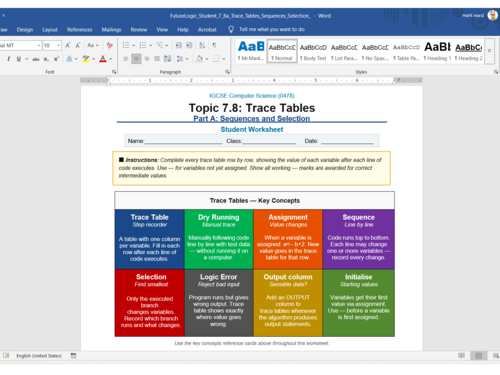This screenshot has height=375, width=500.
Task: Toggle underline formatting
Action: [19, 59]
